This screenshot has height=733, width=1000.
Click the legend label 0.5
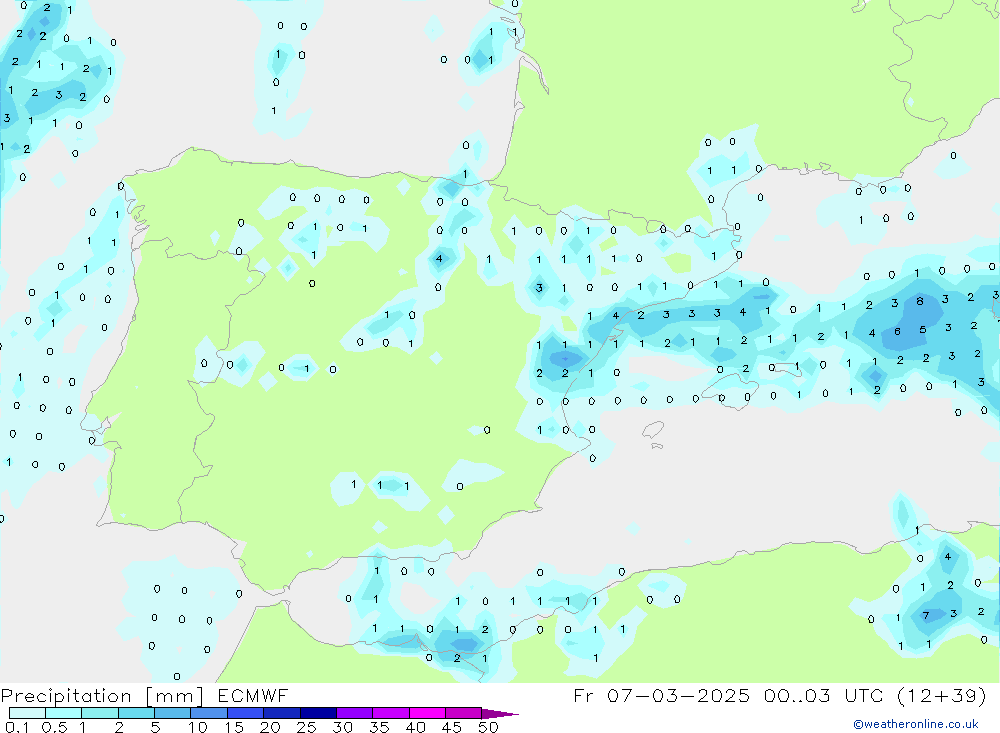(x=54, y=727)
